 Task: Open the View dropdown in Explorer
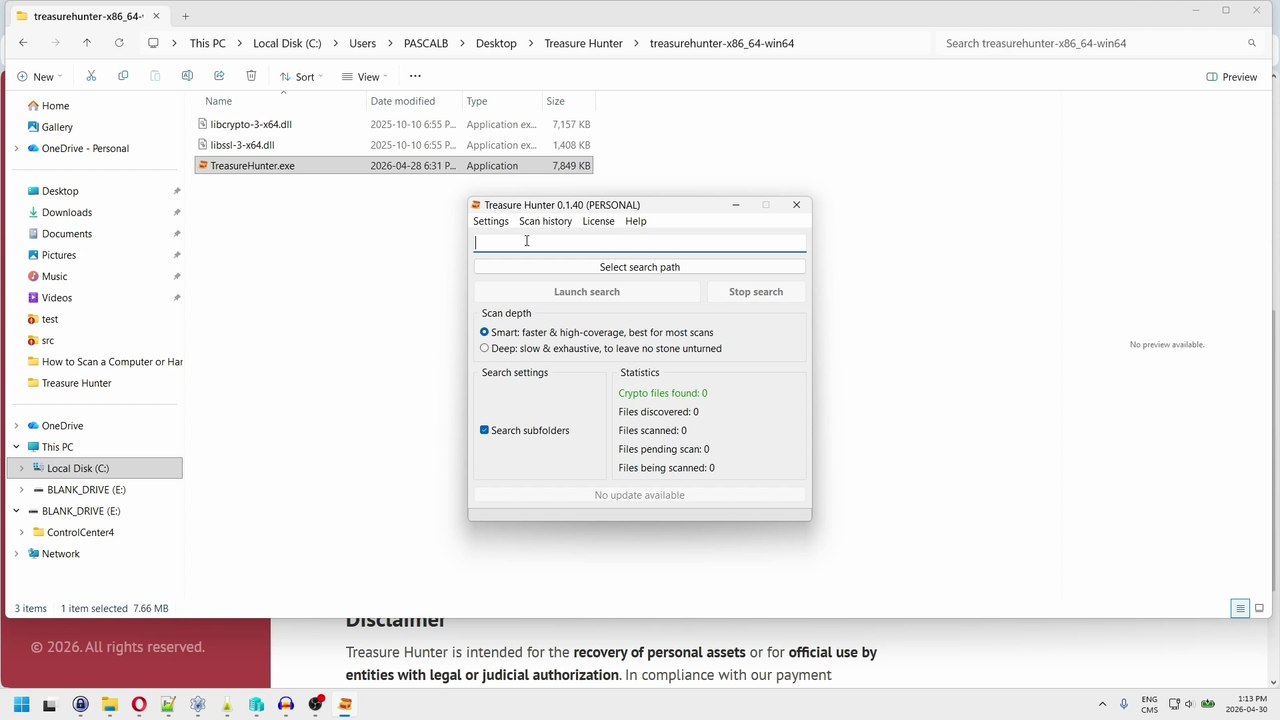364,77
